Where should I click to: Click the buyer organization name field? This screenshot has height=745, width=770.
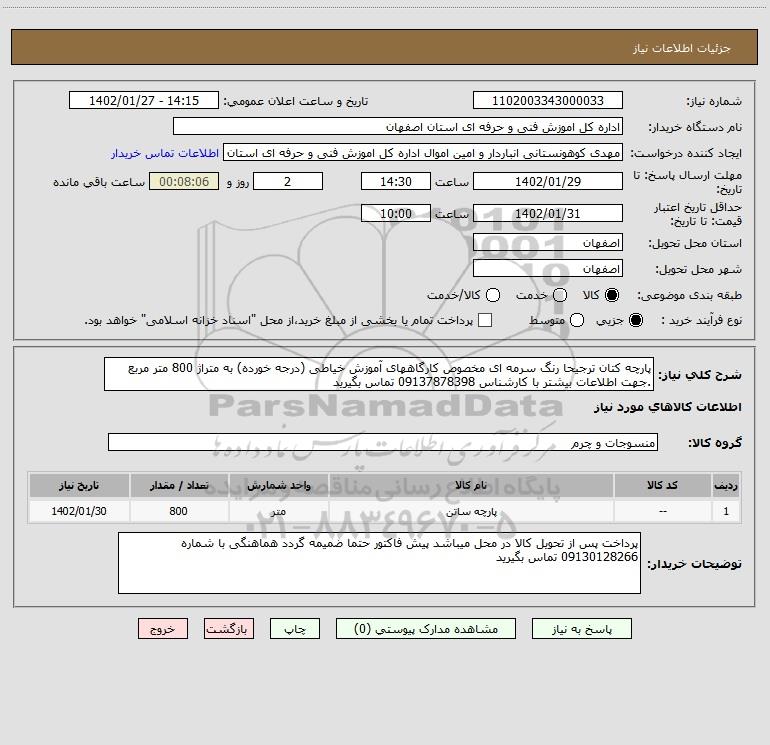click(398, 127)
